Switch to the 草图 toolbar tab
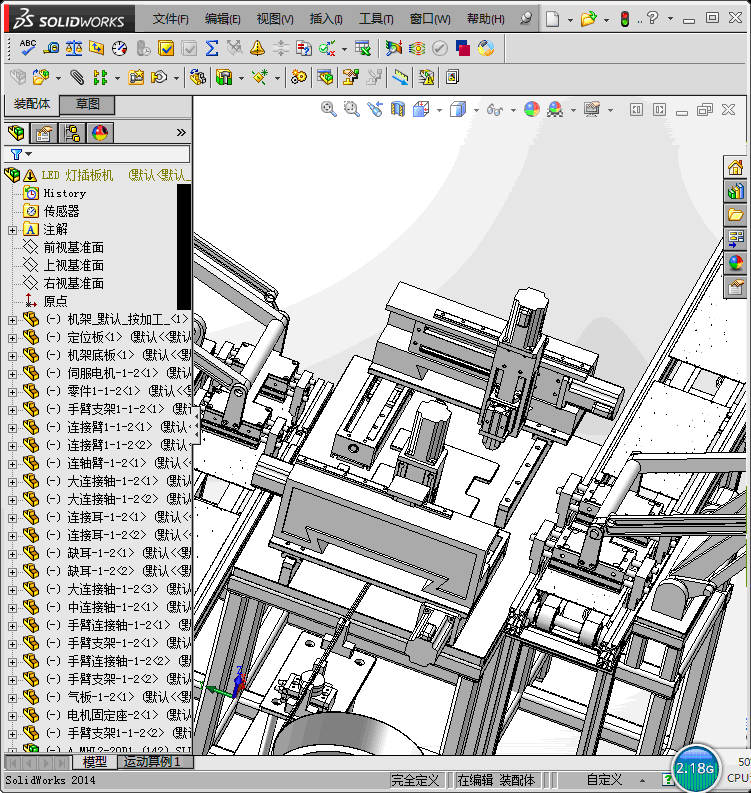751x793 pixels. click(87, 104)
